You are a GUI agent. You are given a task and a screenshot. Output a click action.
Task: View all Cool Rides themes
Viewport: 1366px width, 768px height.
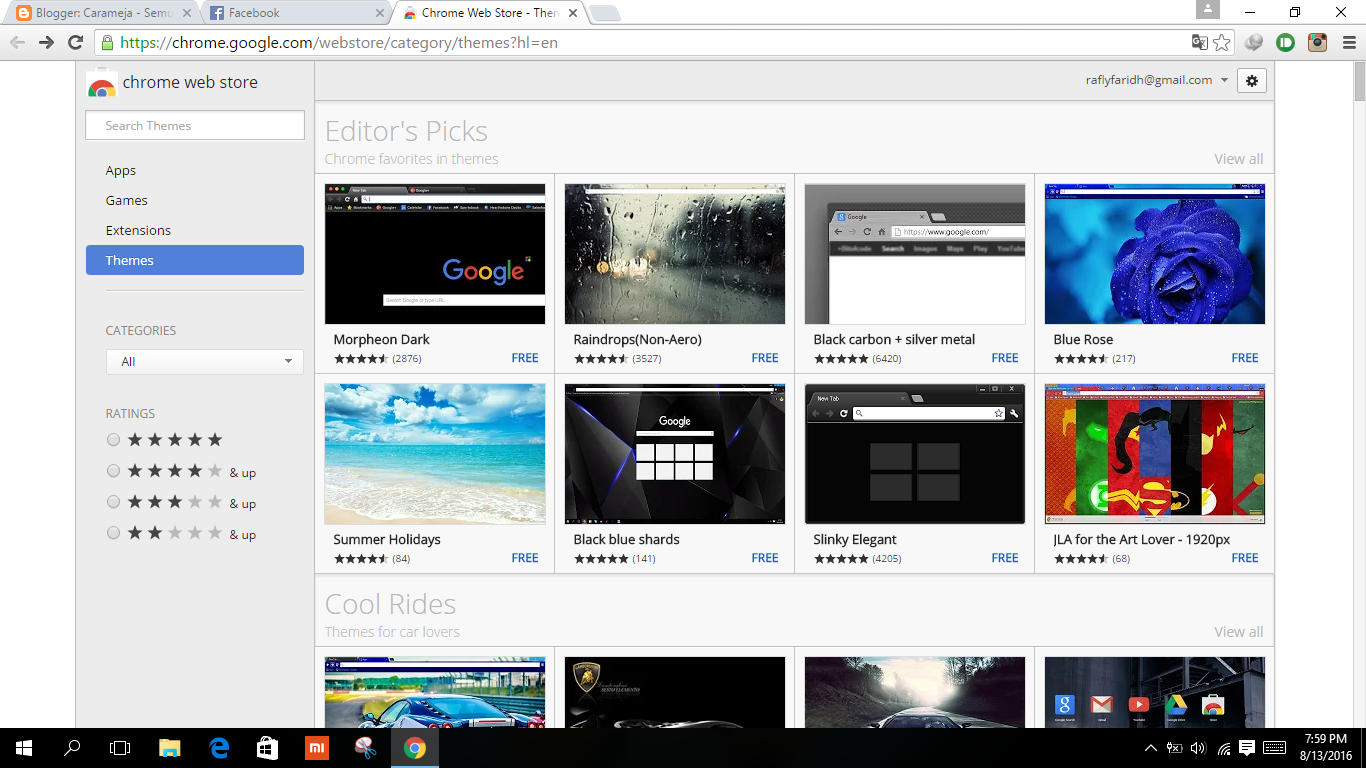1238,632
